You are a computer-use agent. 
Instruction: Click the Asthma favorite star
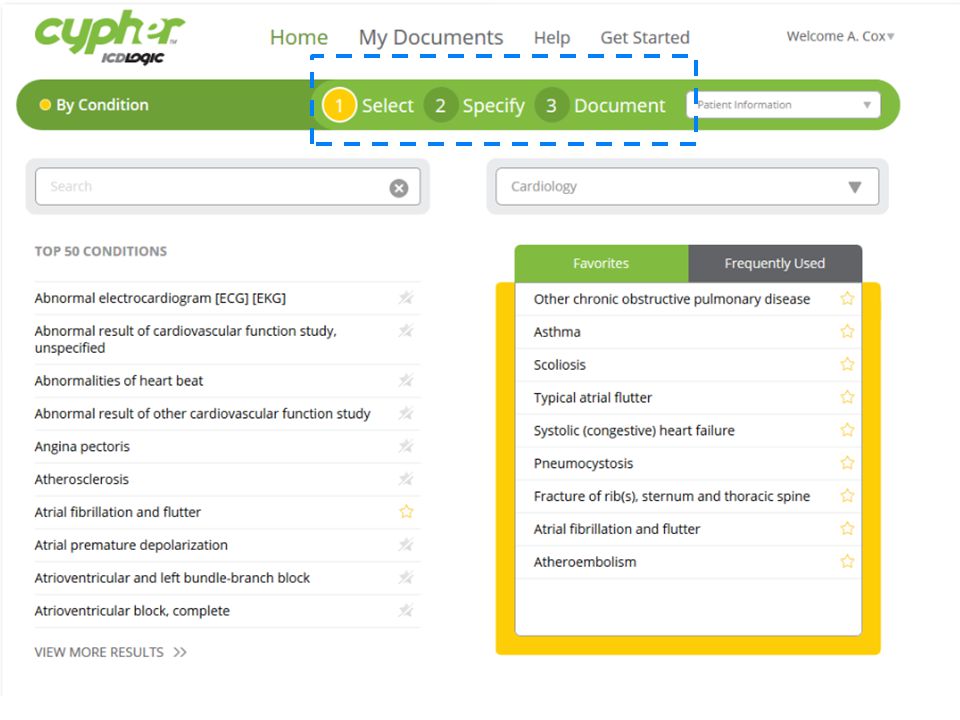point(847,332)
